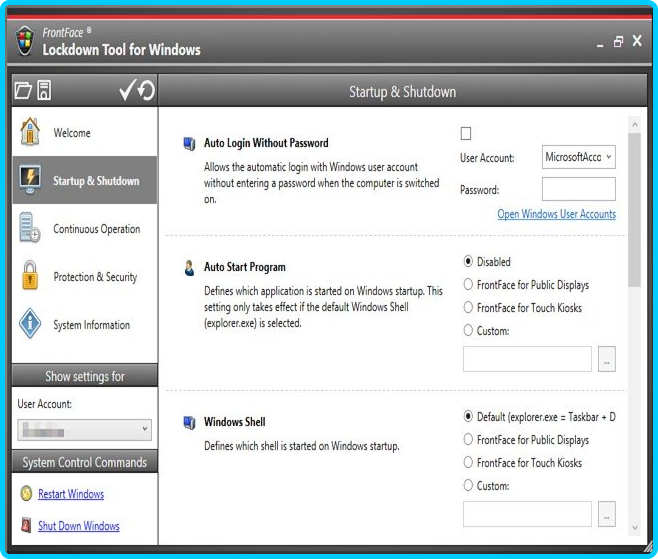Click custom auto start program path field

pyautogui.click(x=527, y=359)
